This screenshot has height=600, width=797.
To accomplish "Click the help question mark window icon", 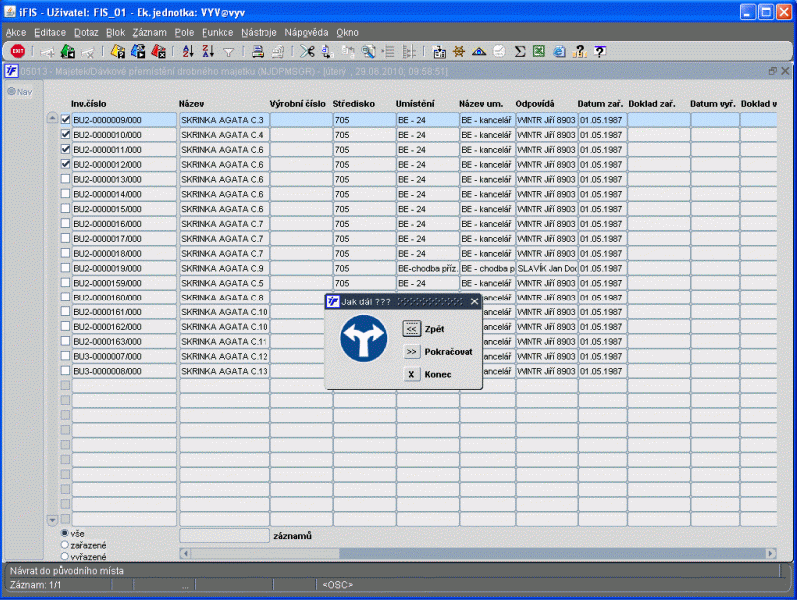I will (x=600, y=51).
